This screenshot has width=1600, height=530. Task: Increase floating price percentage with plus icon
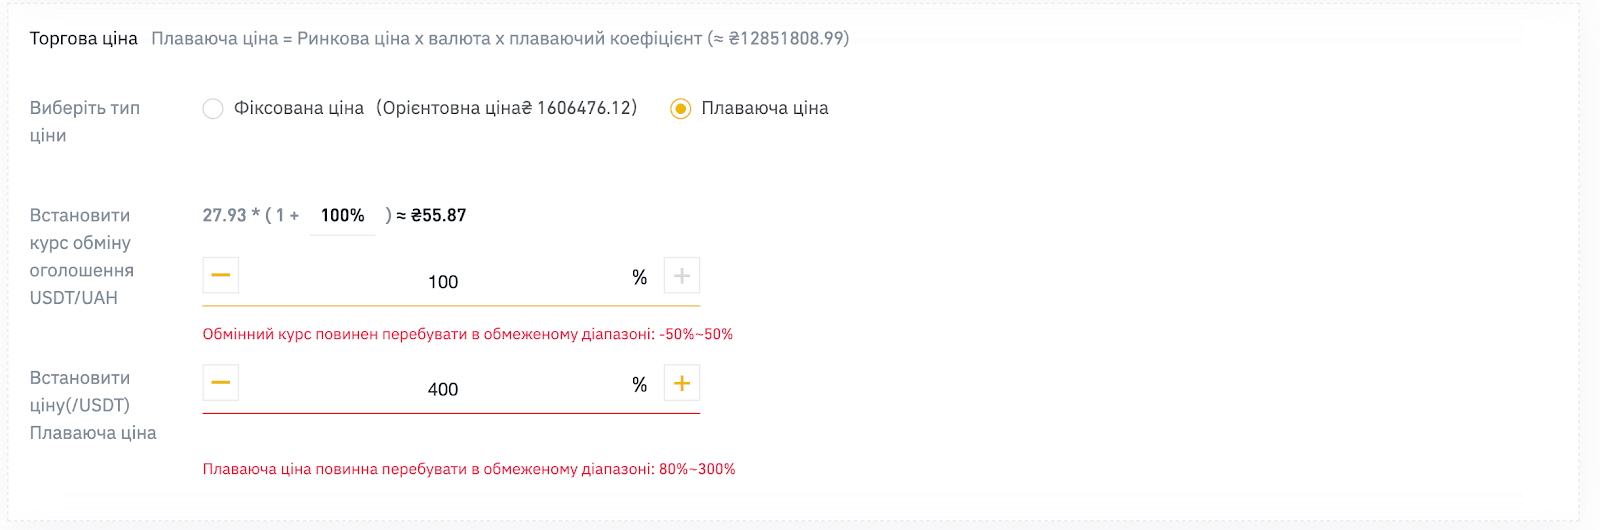[682, 383]
